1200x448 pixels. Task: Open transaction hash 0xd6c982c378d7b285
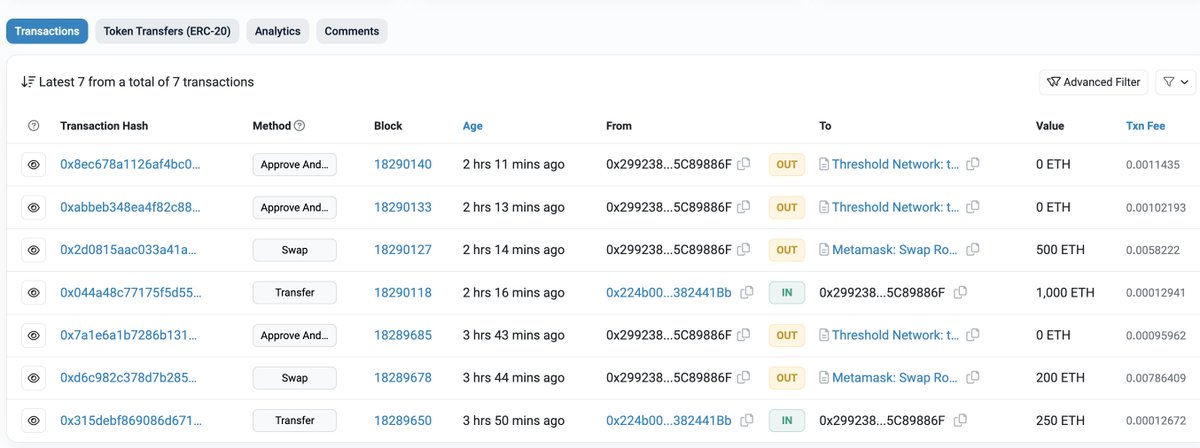[130, 378]
